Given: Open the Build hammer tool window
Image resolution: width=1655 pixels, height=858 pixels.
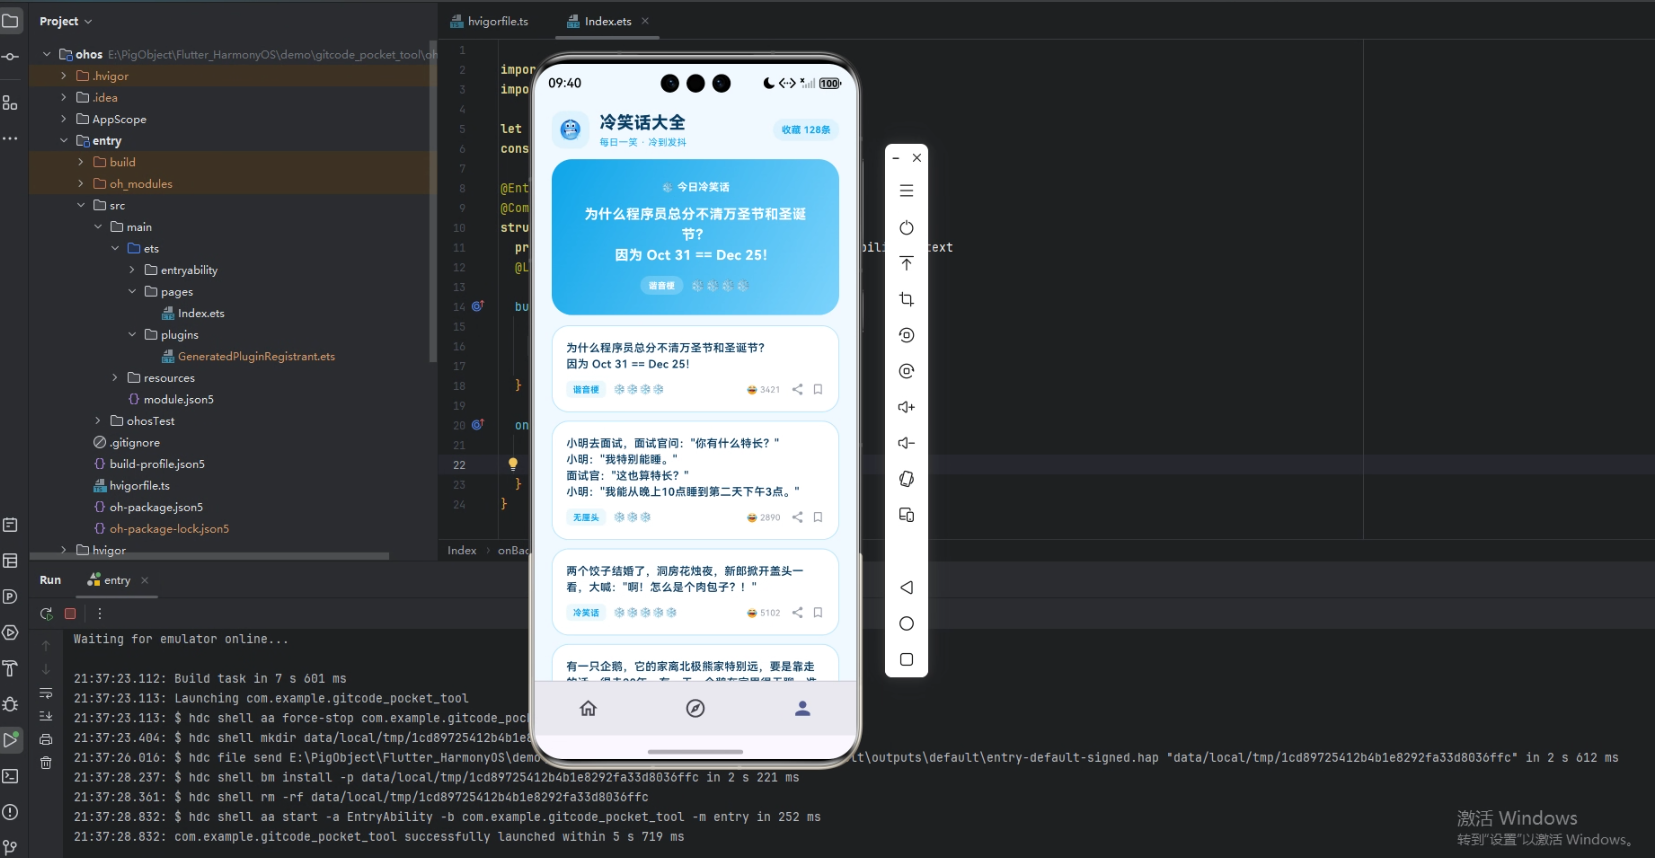Looking at the screenshot, I should 10,669.
